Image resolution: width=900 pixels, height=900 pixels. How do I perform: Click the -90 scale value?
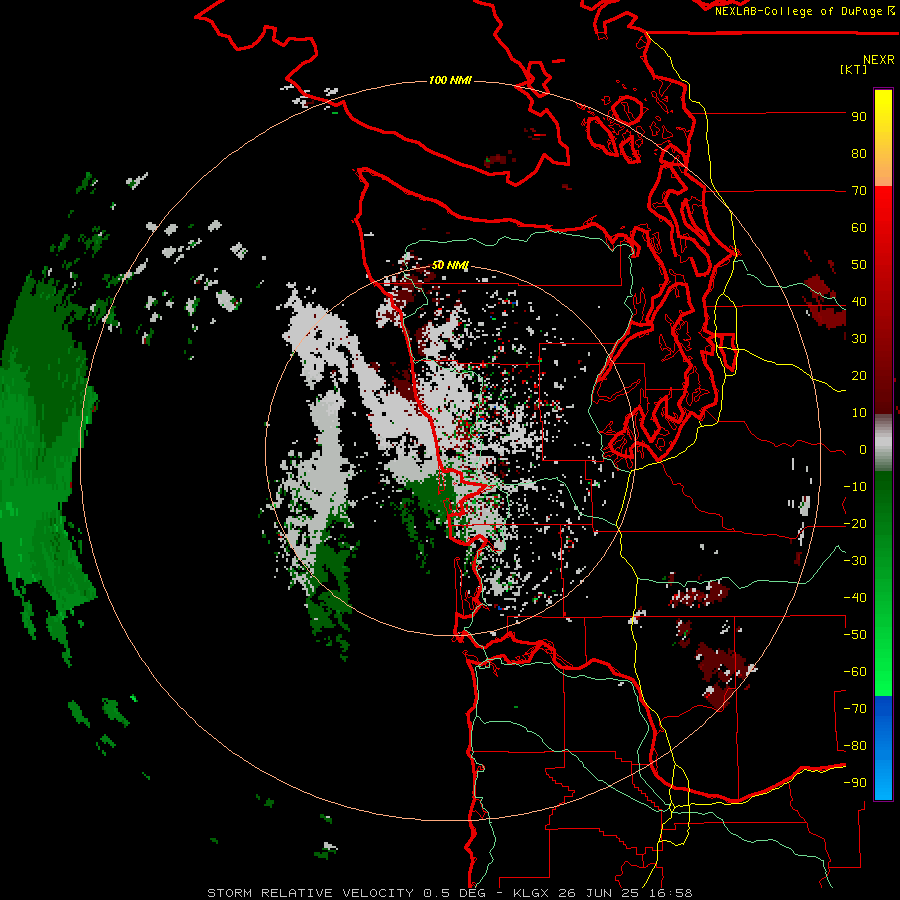pos(855,783)
